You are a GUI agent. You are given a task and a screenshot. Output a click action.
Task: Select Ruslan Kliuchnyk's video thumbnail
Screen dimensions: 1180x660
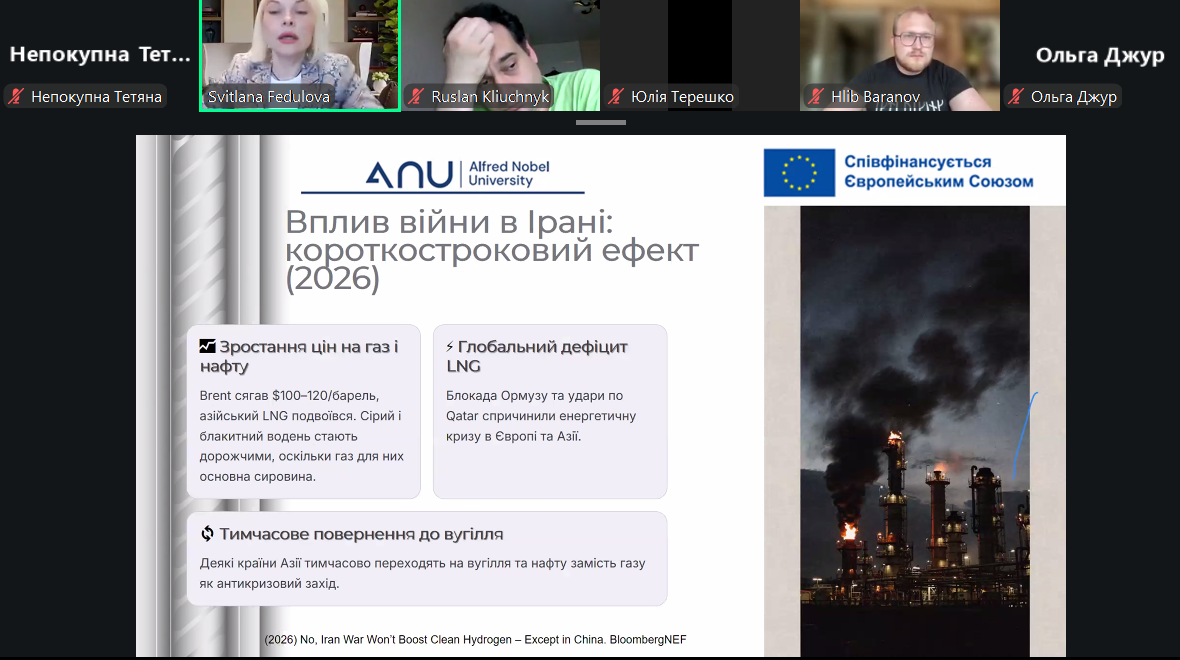500,45
